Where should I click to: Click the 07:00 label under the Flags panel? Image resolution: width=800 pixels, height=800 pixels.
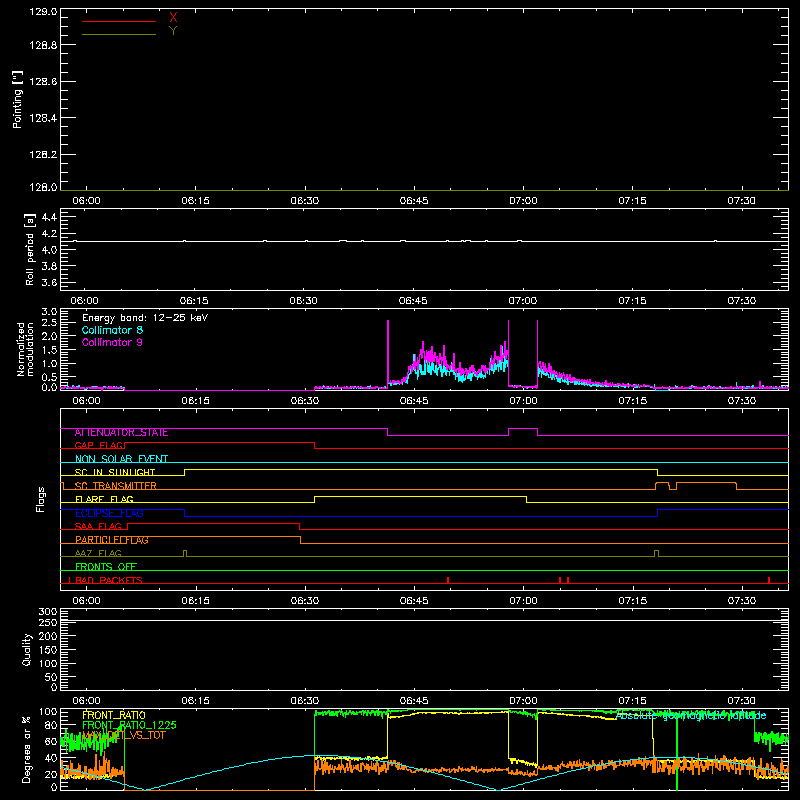(523, 601)
